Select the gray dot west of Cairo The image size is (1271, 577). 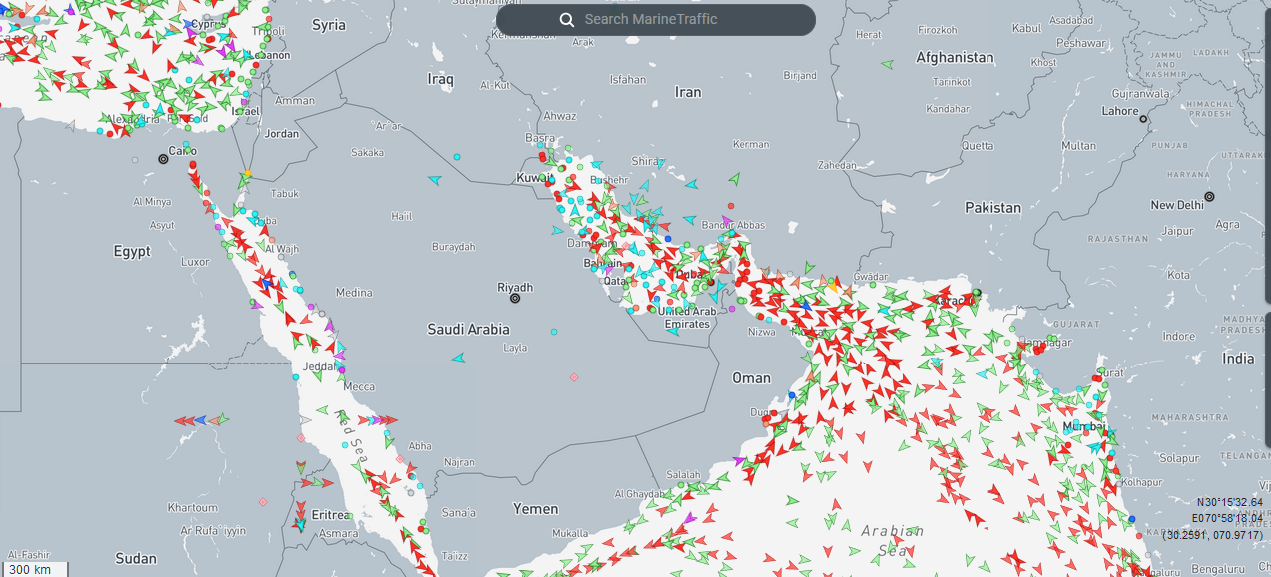[x=135, y=159]
